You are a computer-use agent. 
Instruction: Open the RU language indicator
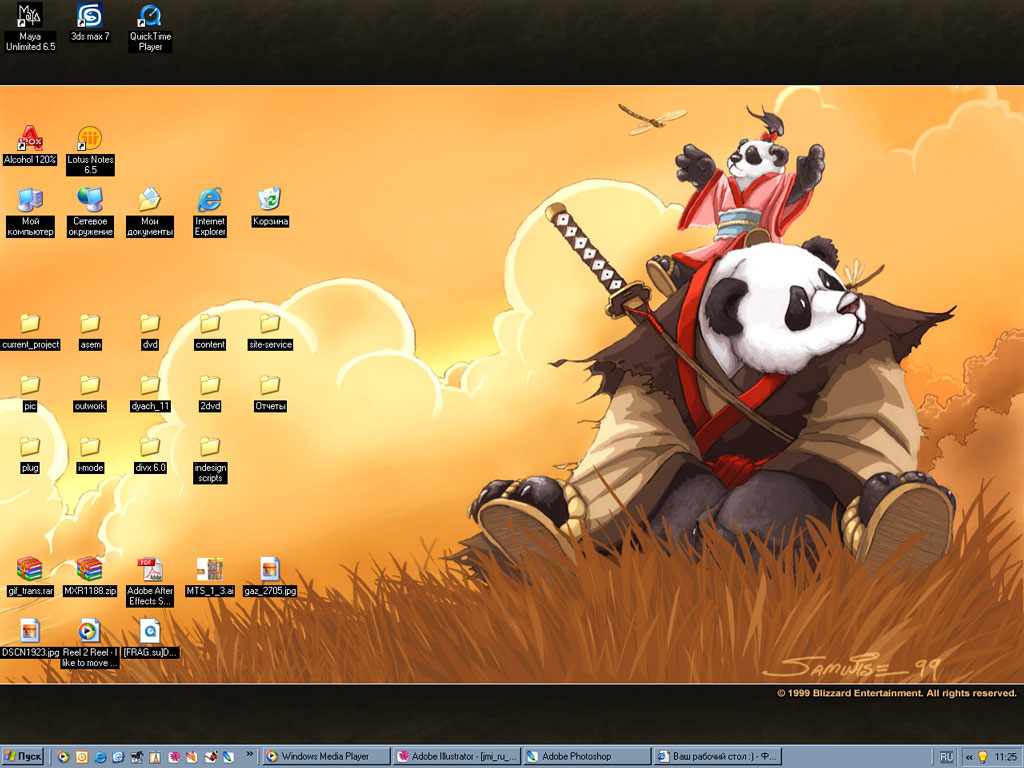[946, 757]
